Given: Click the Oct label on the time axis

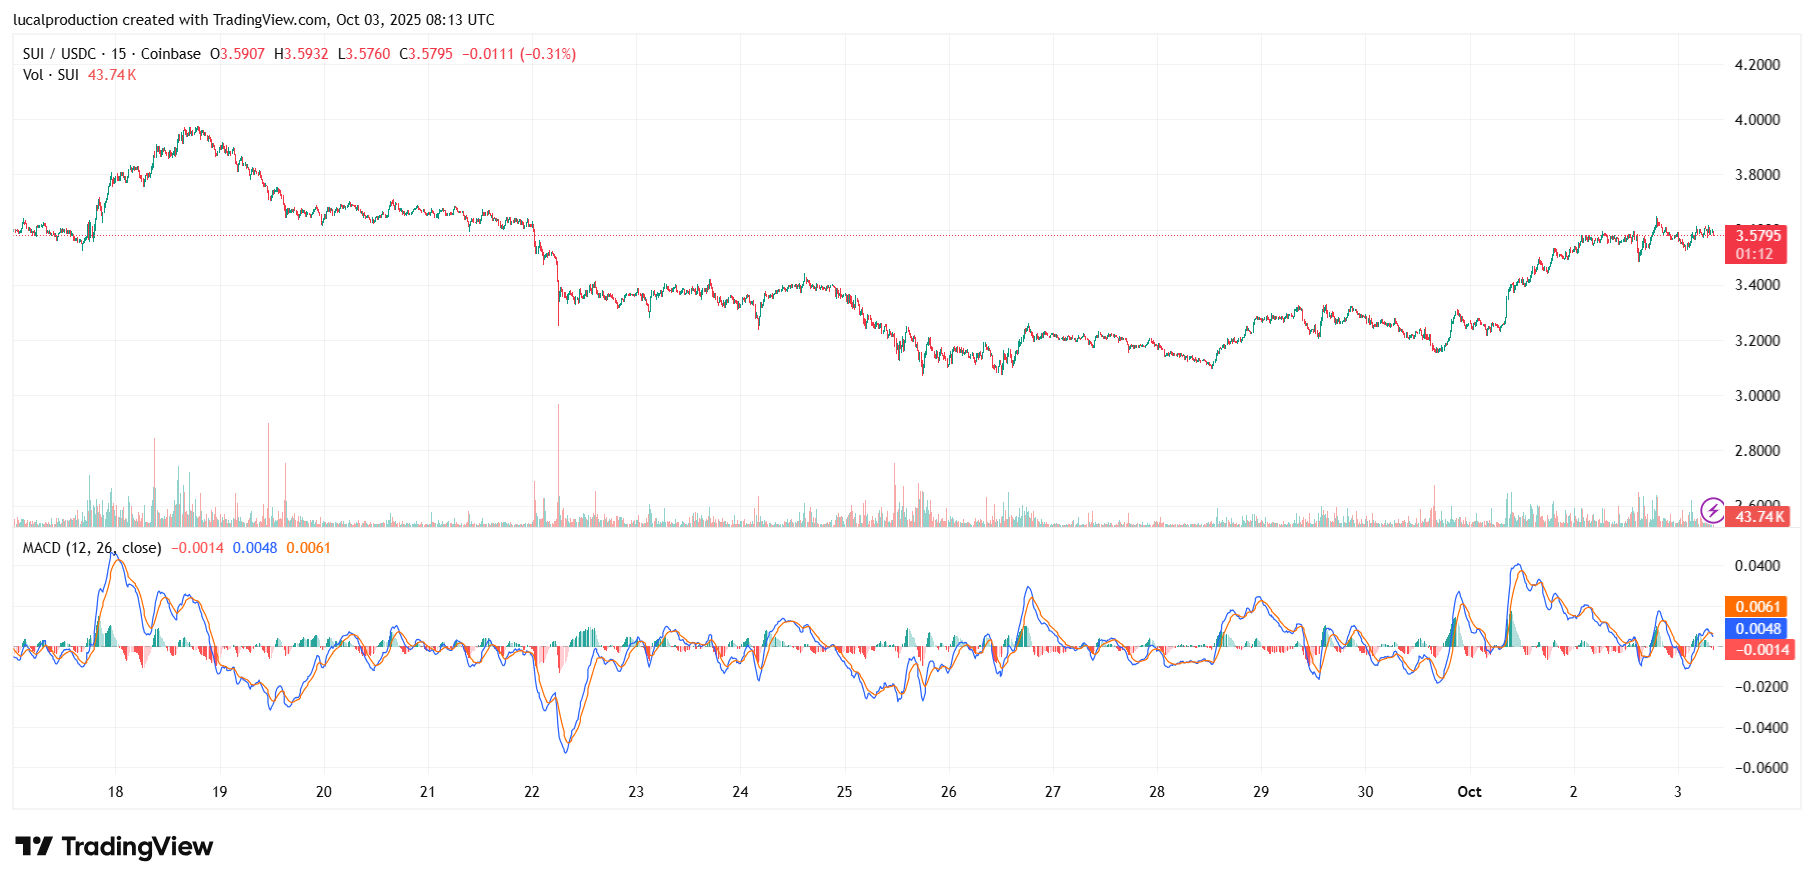Looking at the screenshot, I should pos(1469,792).
